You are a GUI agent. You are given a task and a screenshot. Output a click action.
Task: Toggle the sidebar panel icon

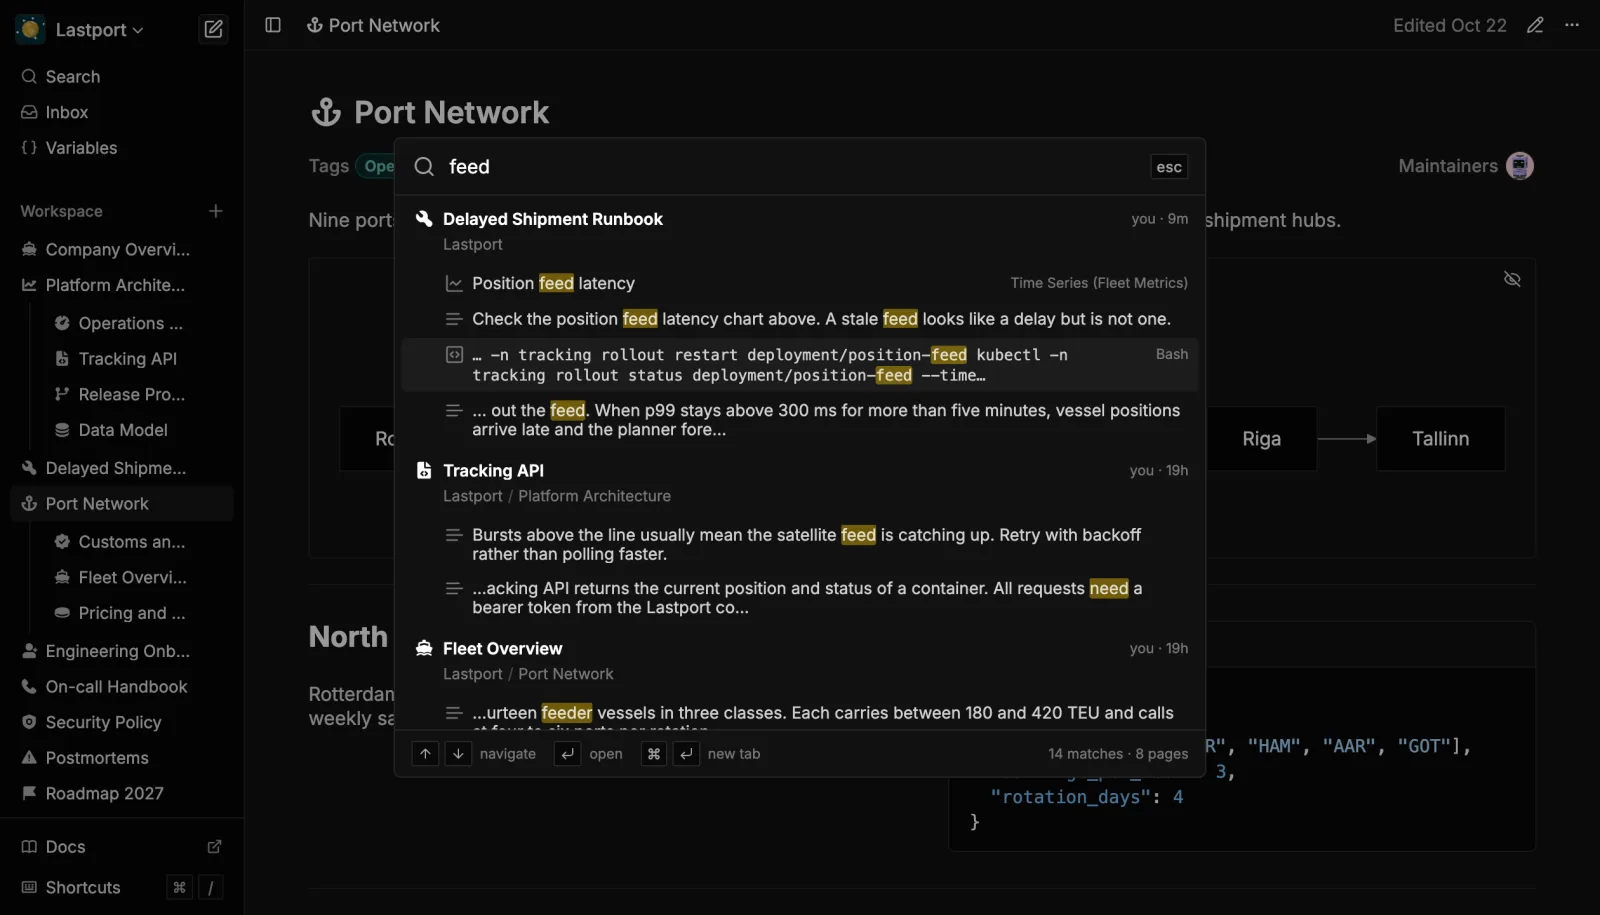point(273,25)
